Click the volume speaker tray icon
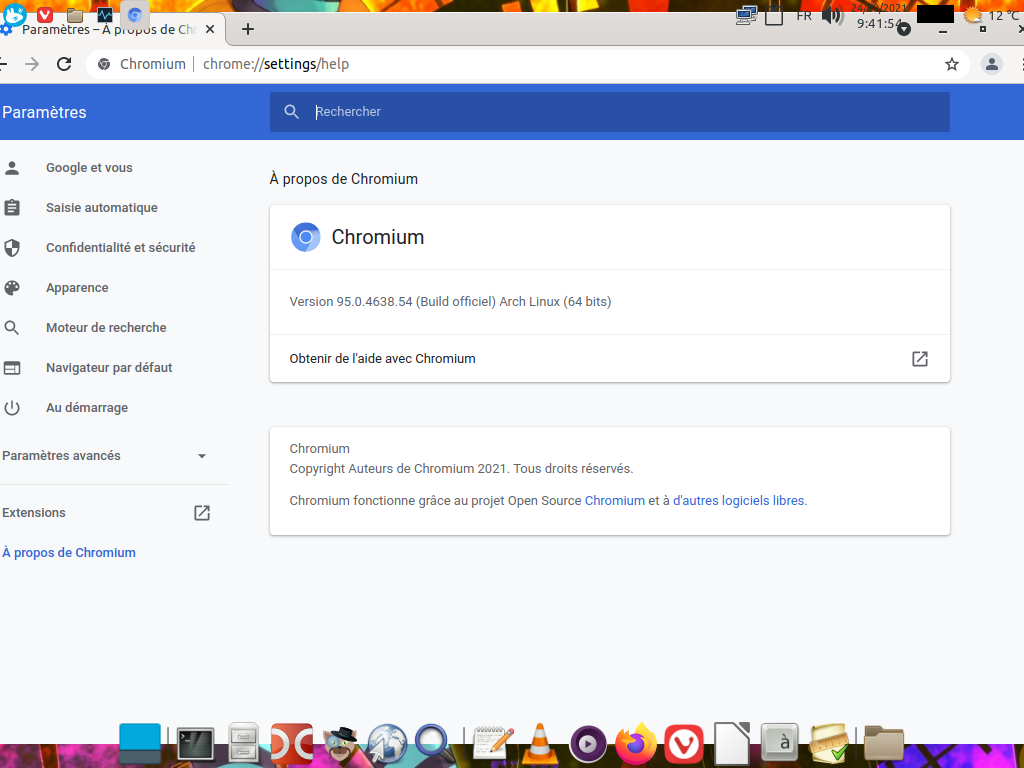1024x768 pixels. click(x=832, y=14)
